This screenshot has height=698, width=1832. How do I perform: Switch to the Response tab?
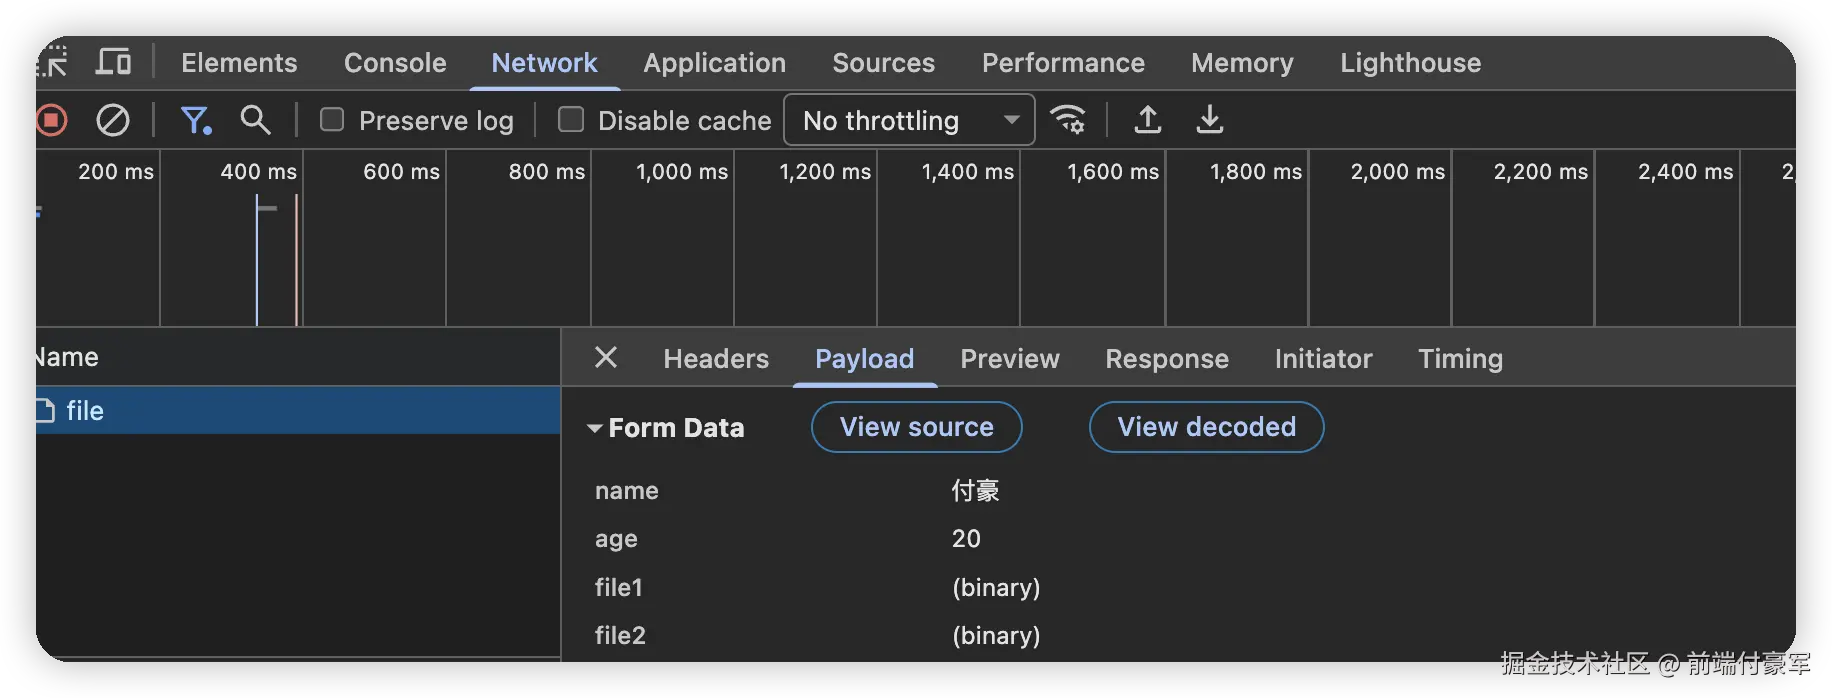(x=1167, y=359)
